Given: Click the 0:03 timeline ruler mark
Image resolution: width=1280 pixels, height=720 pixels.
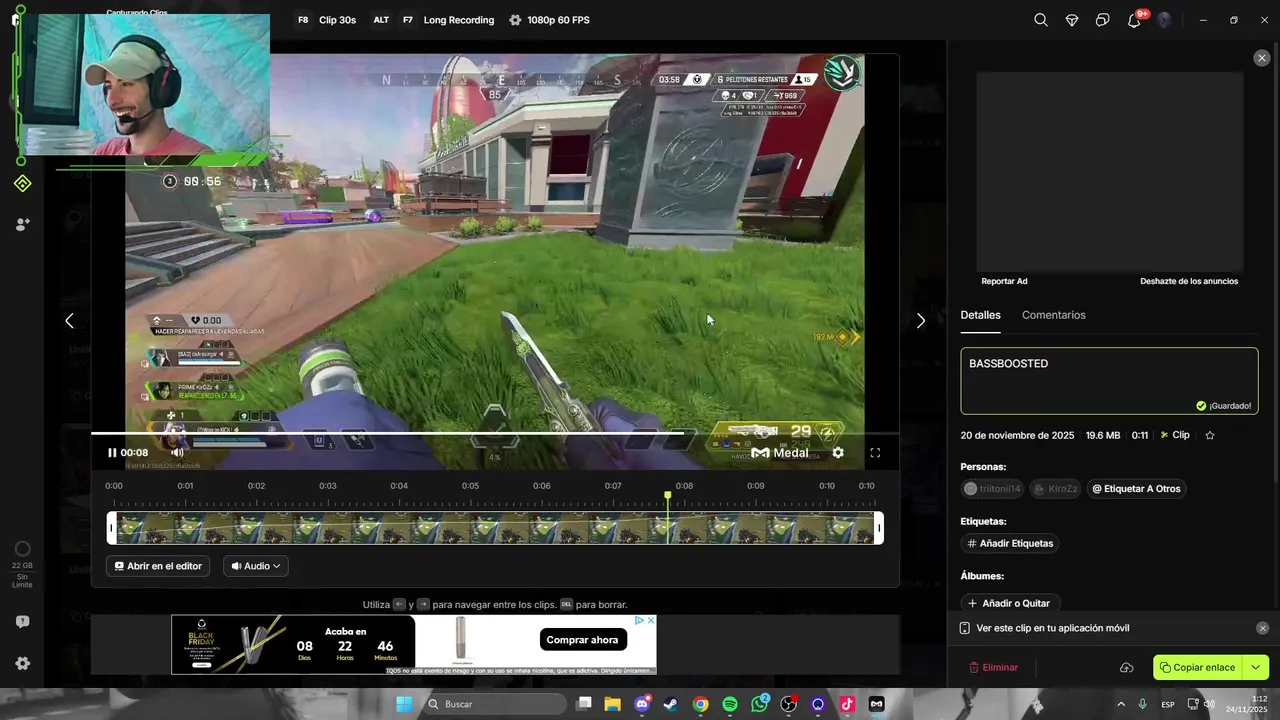Looking at the screenshot, I should 328,486.
